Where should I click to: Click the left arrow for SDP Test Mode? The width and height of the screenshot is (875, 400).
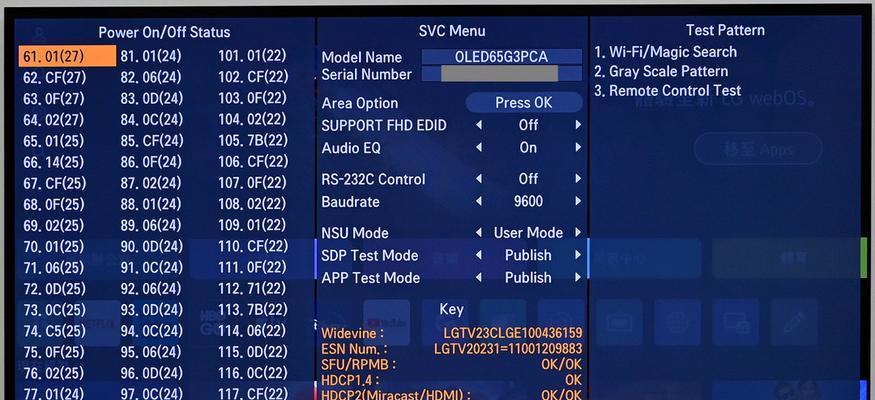(479, 255)
